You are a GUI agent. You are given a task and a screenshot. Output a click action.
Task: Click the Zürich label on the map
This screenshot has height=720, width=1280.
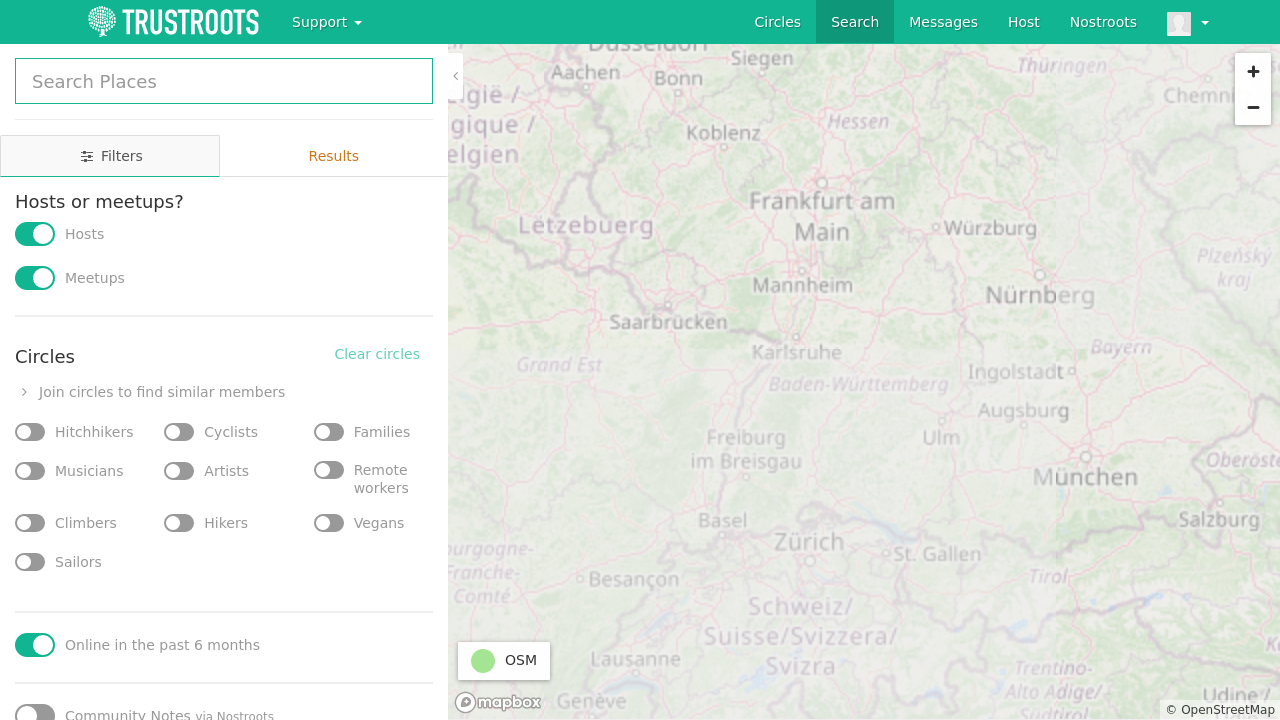[809, 542]
